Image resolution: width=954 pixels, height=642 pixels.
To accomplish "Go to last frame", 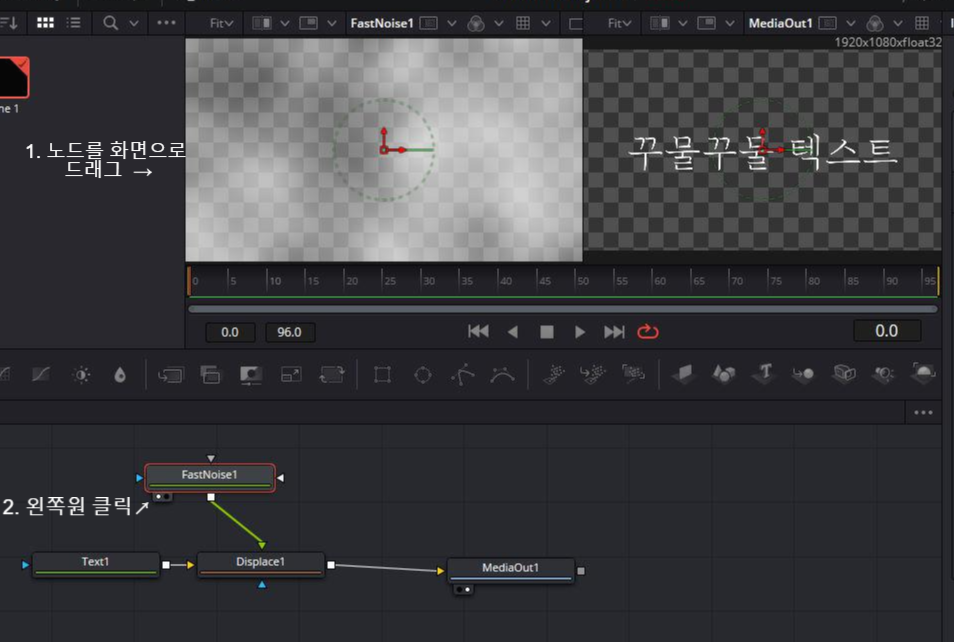I will (614, 332).
